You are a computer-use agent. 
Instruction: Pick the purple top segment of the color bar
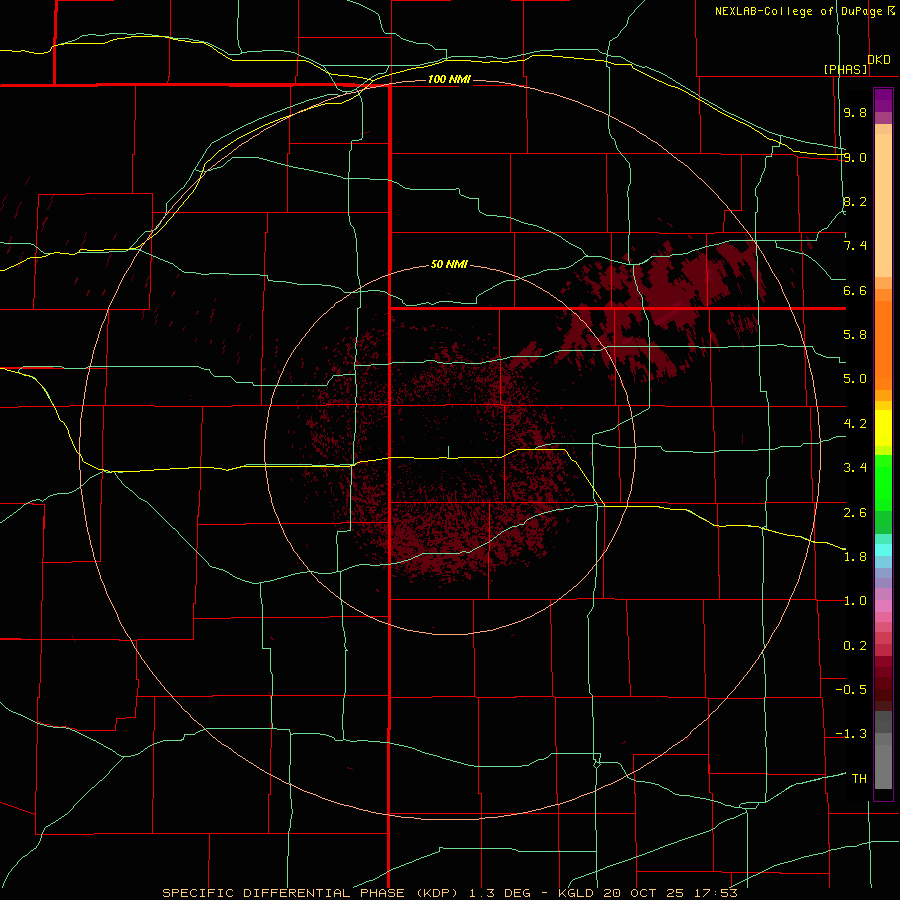(883, 100)
